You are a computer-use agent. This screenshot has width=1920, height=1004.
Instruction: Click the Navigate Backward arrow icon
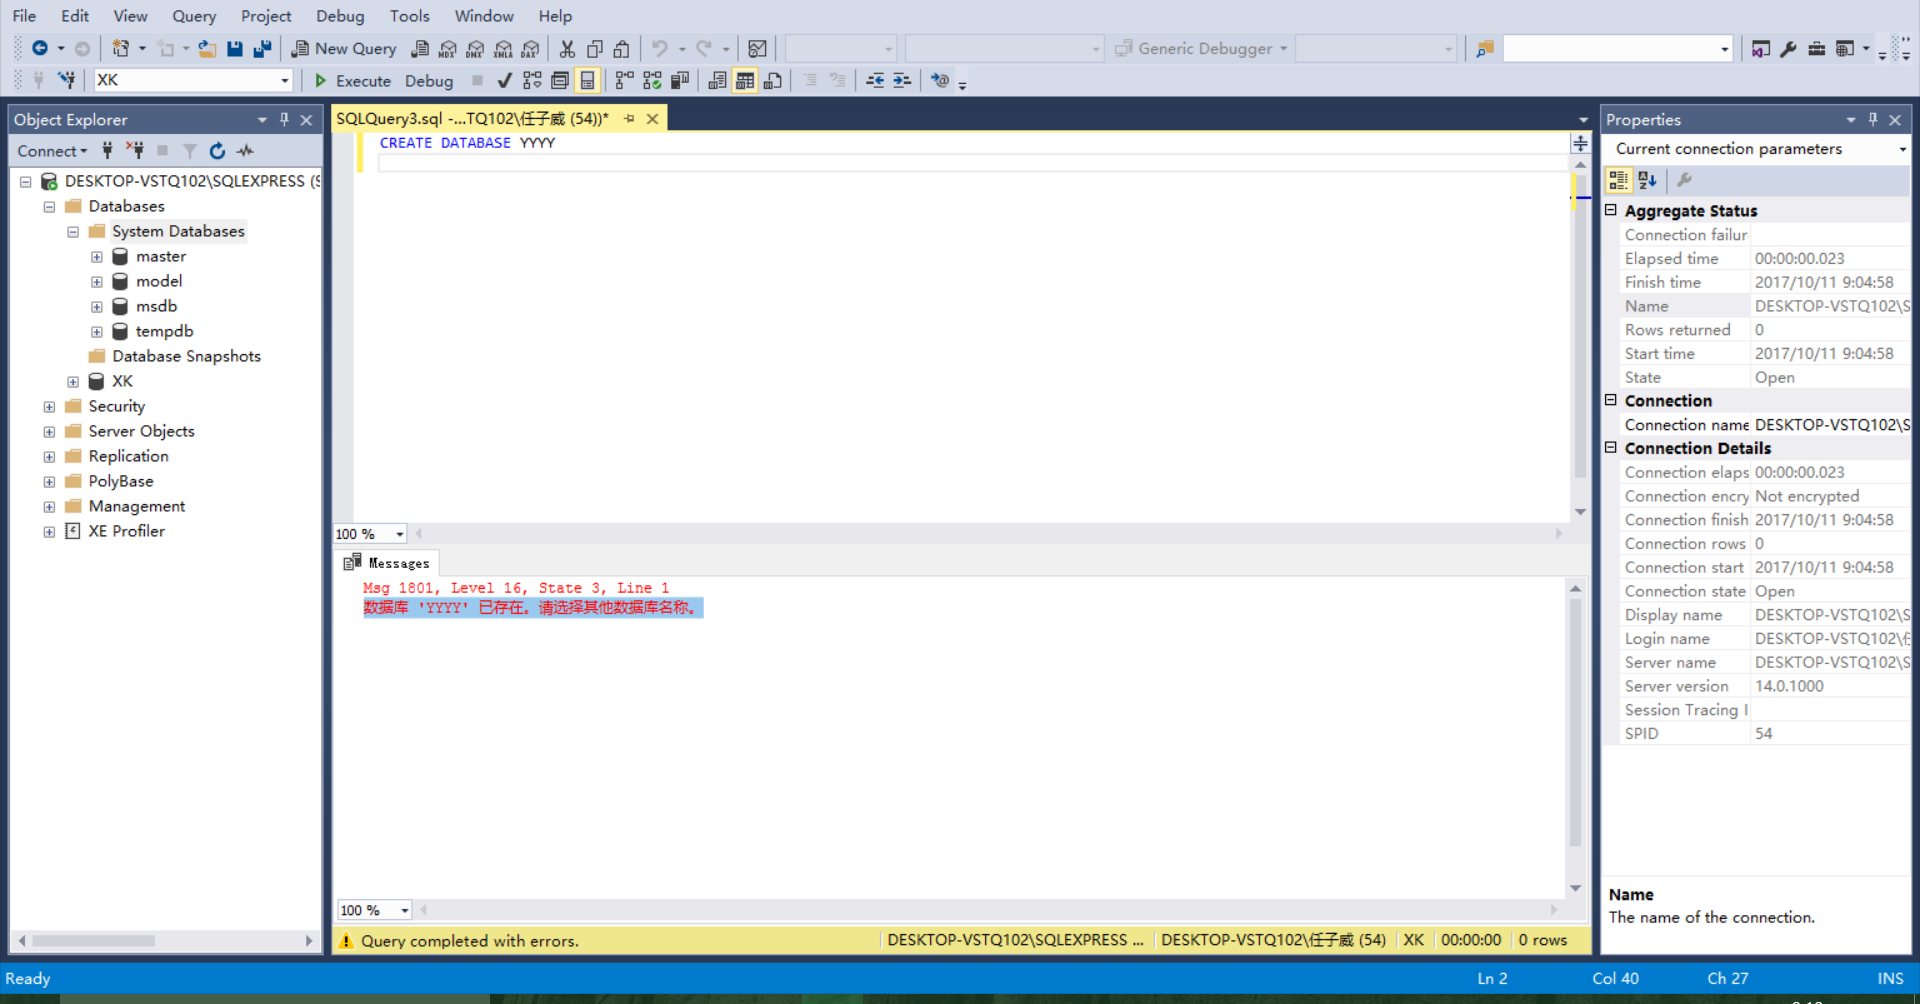pos(40,48)
